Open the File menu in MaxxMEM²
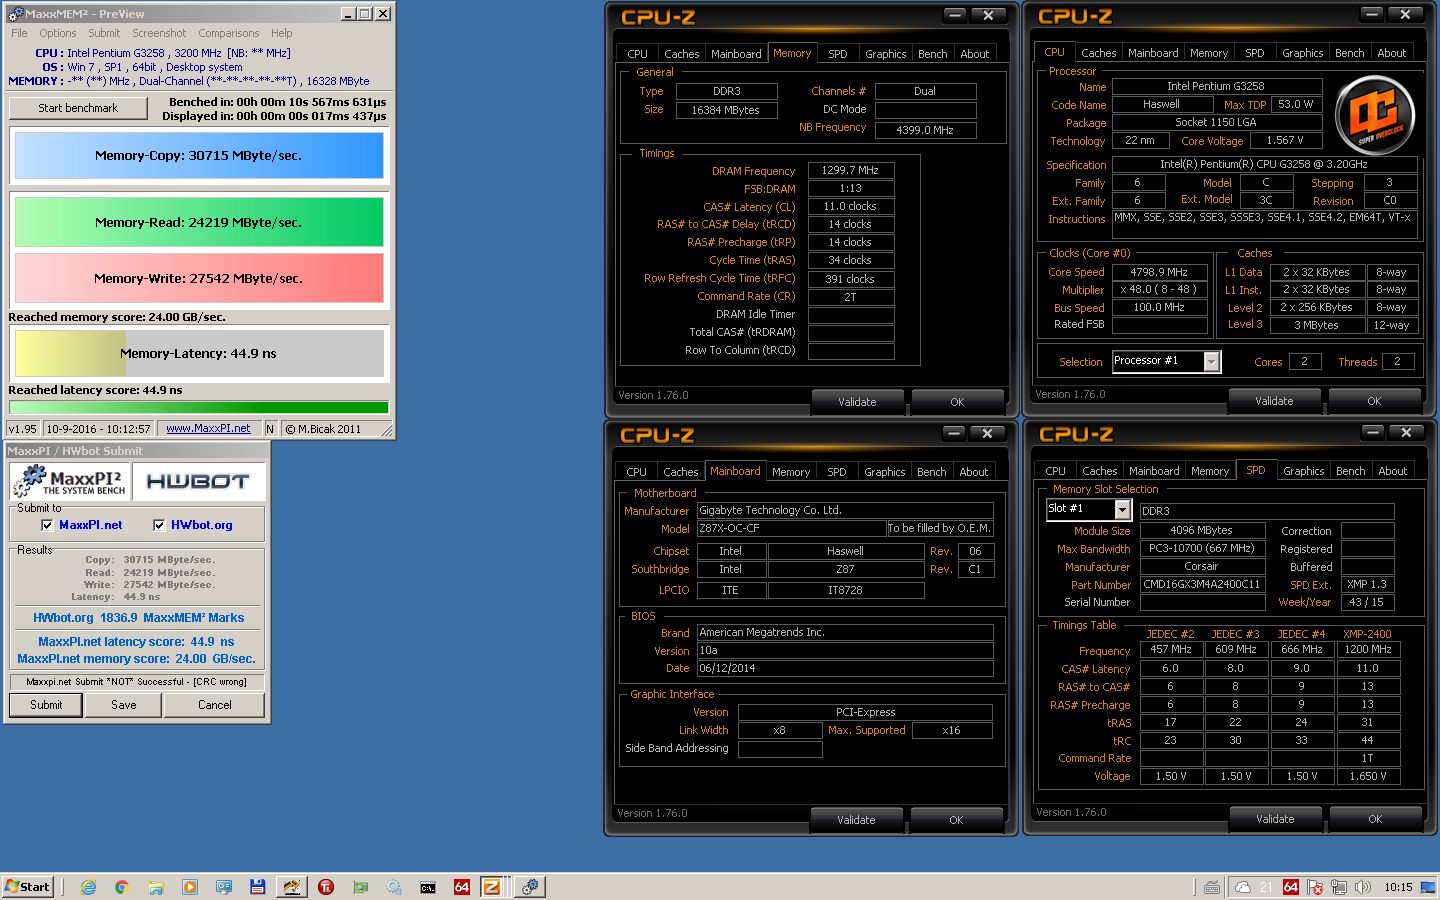This screenshot has width=1440, height=900. (20, 33)
